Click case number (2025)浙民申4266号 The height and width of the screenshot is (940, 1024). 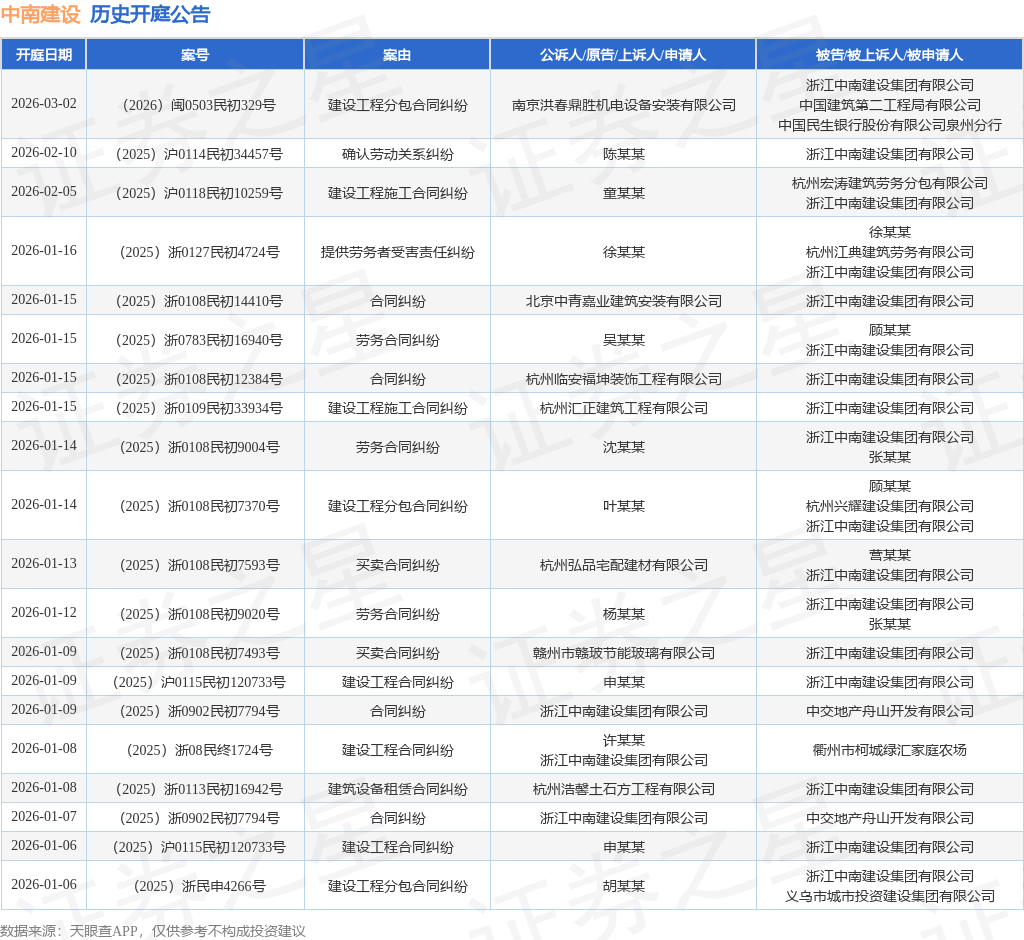199,886
